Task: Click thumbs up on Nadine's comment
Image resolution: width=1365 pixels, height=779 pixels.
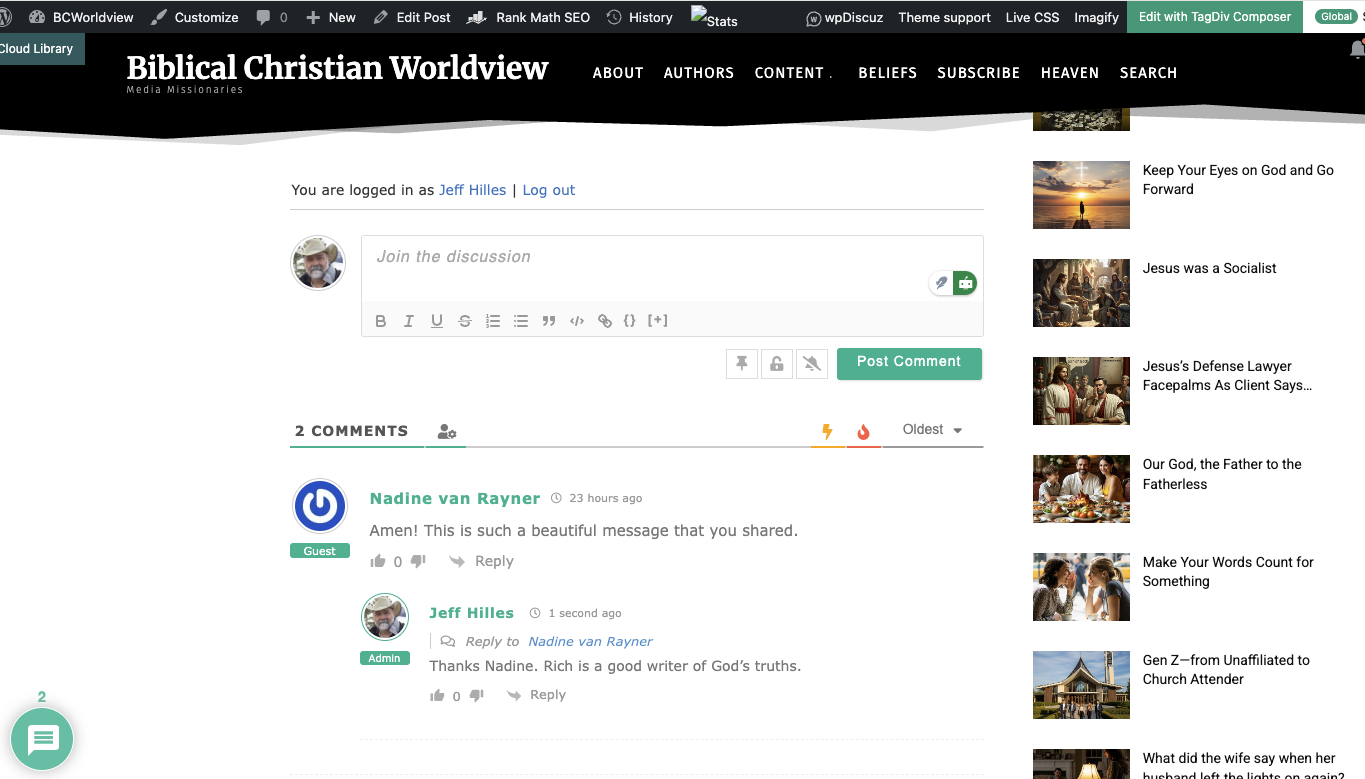Action: (378, 561)
